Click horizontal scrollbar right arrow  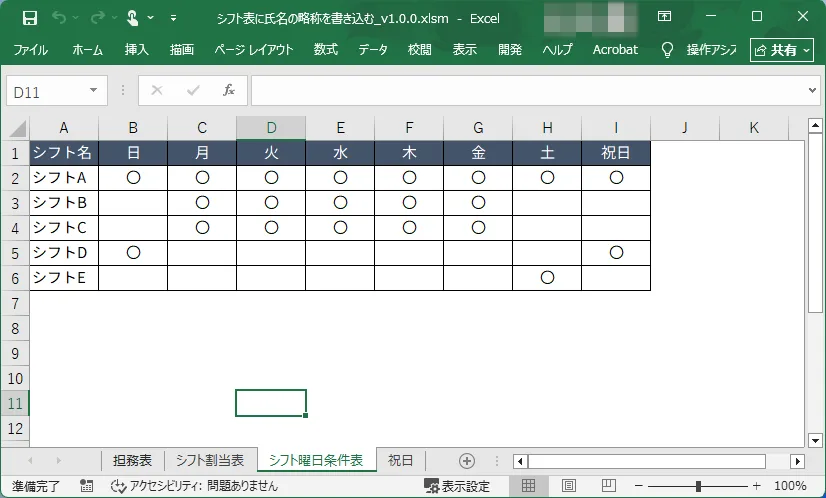coord(798,461)
